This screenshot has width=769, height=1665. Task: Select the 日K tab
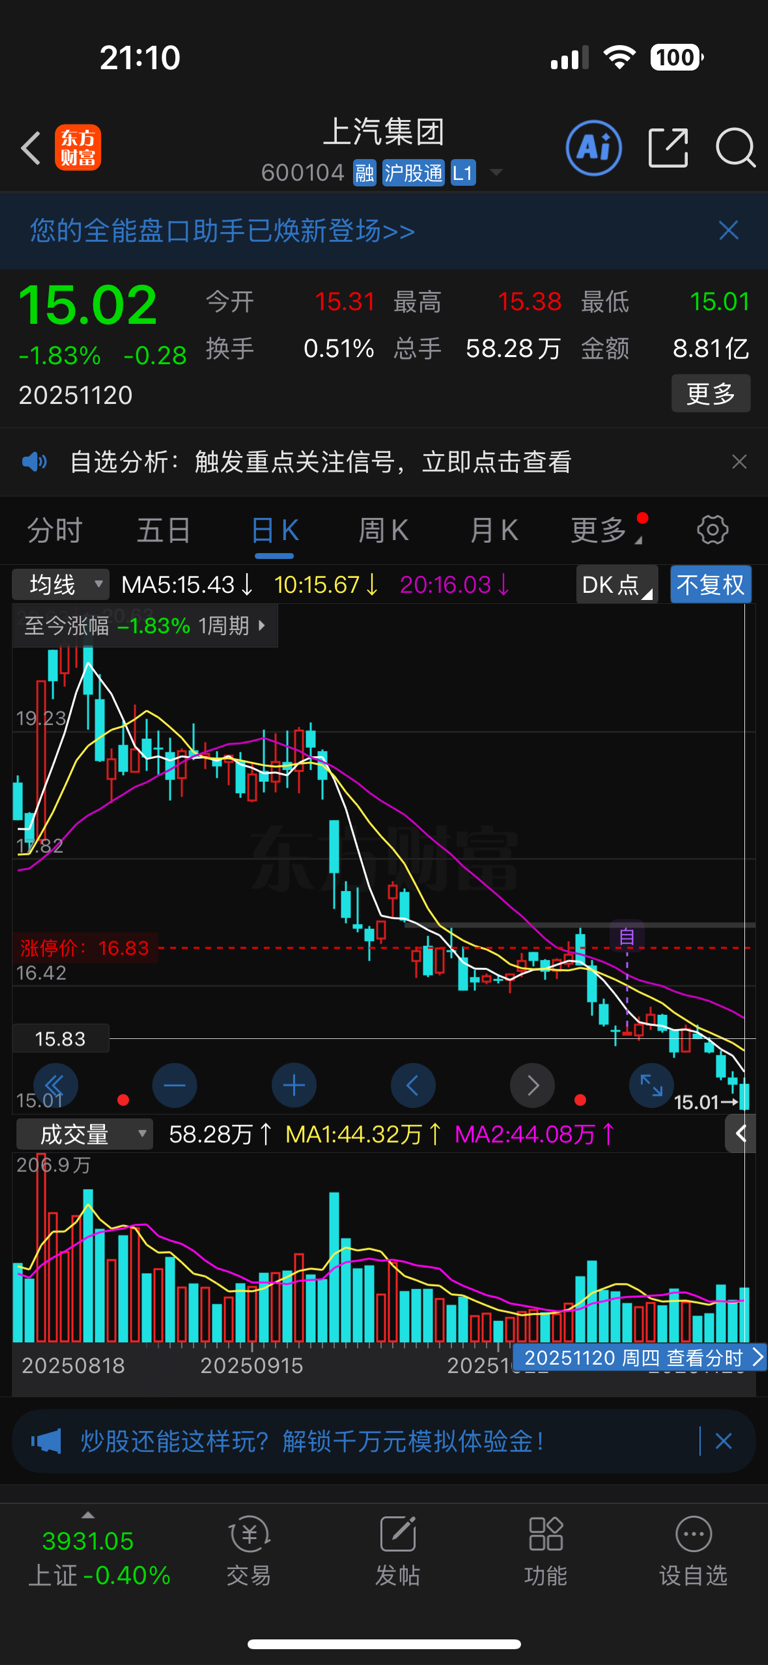click(x=274, y=530)
